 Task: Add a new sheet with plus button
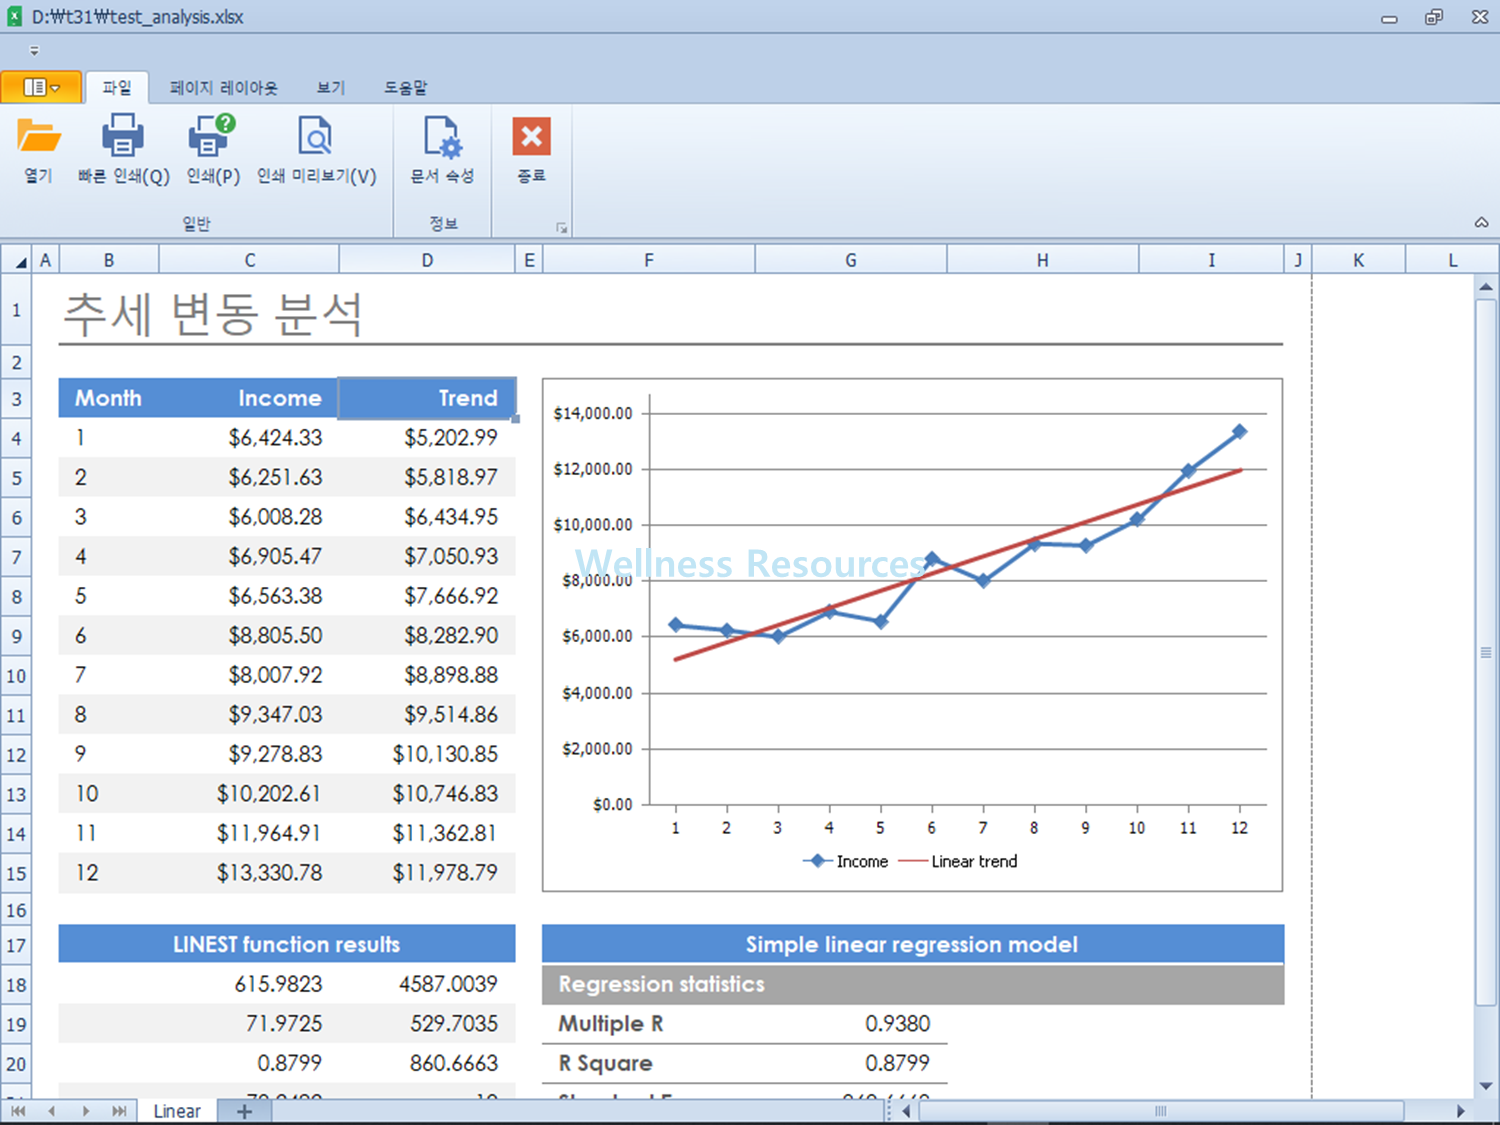[x=244, y=1111]
